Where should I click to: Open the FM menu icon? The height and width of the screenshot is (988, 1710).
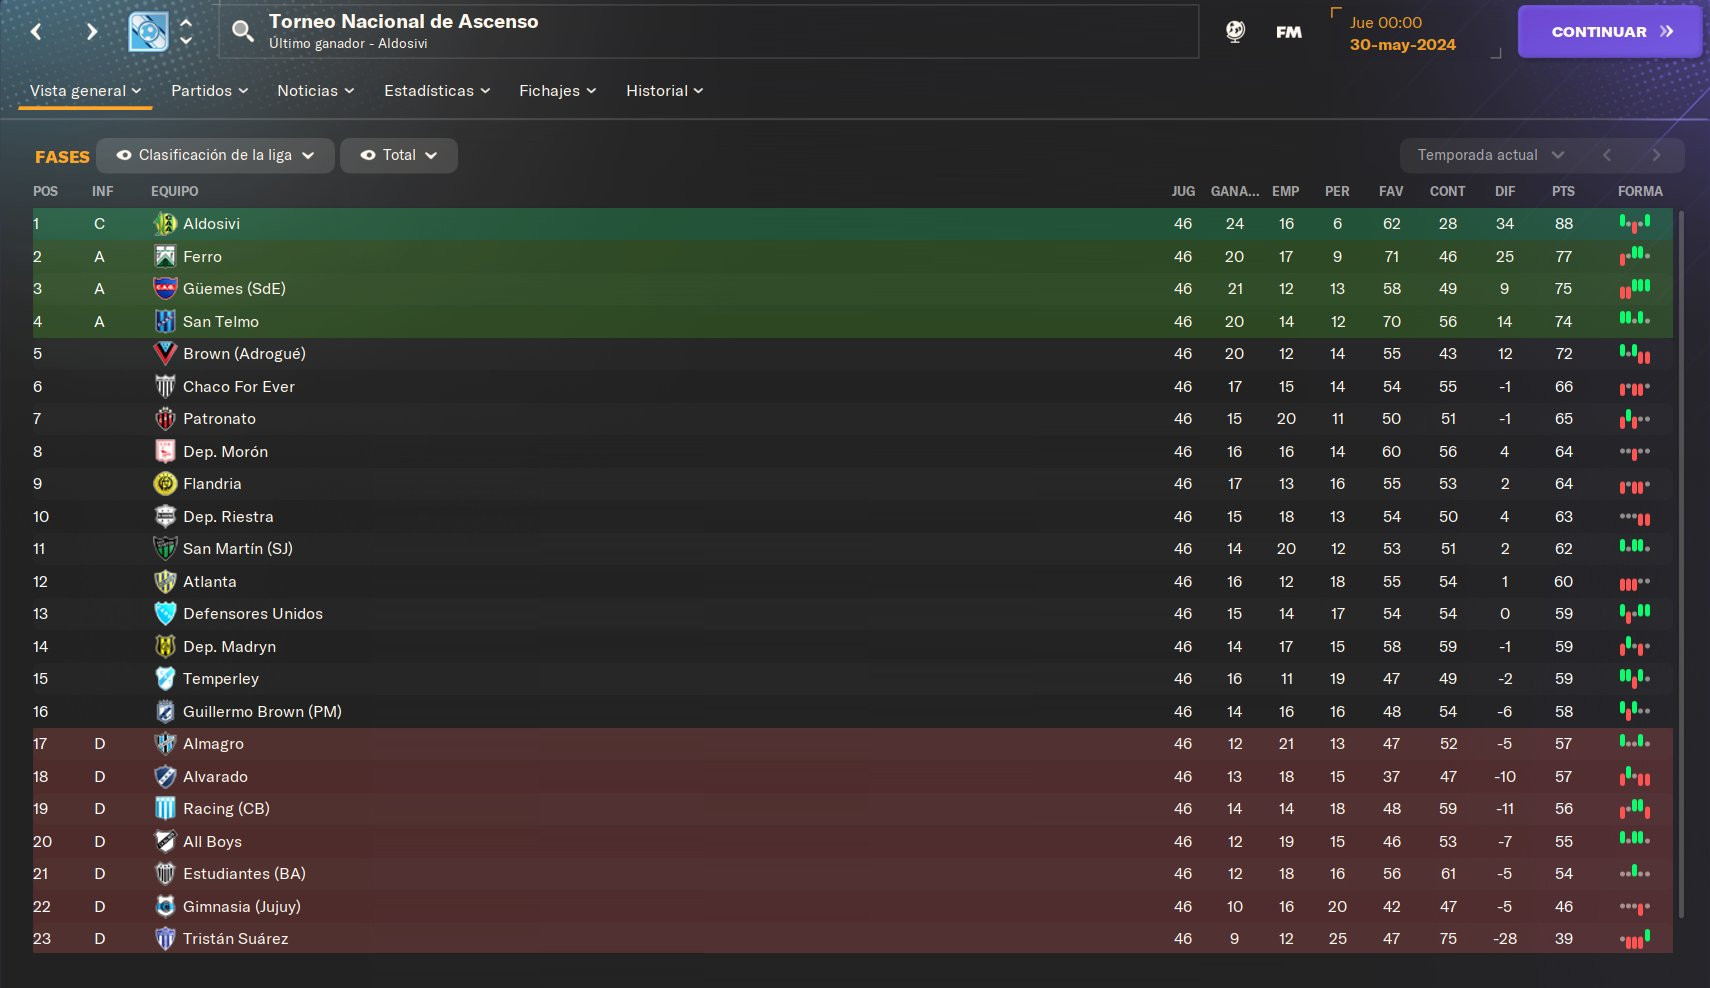tap(1289, 32)
